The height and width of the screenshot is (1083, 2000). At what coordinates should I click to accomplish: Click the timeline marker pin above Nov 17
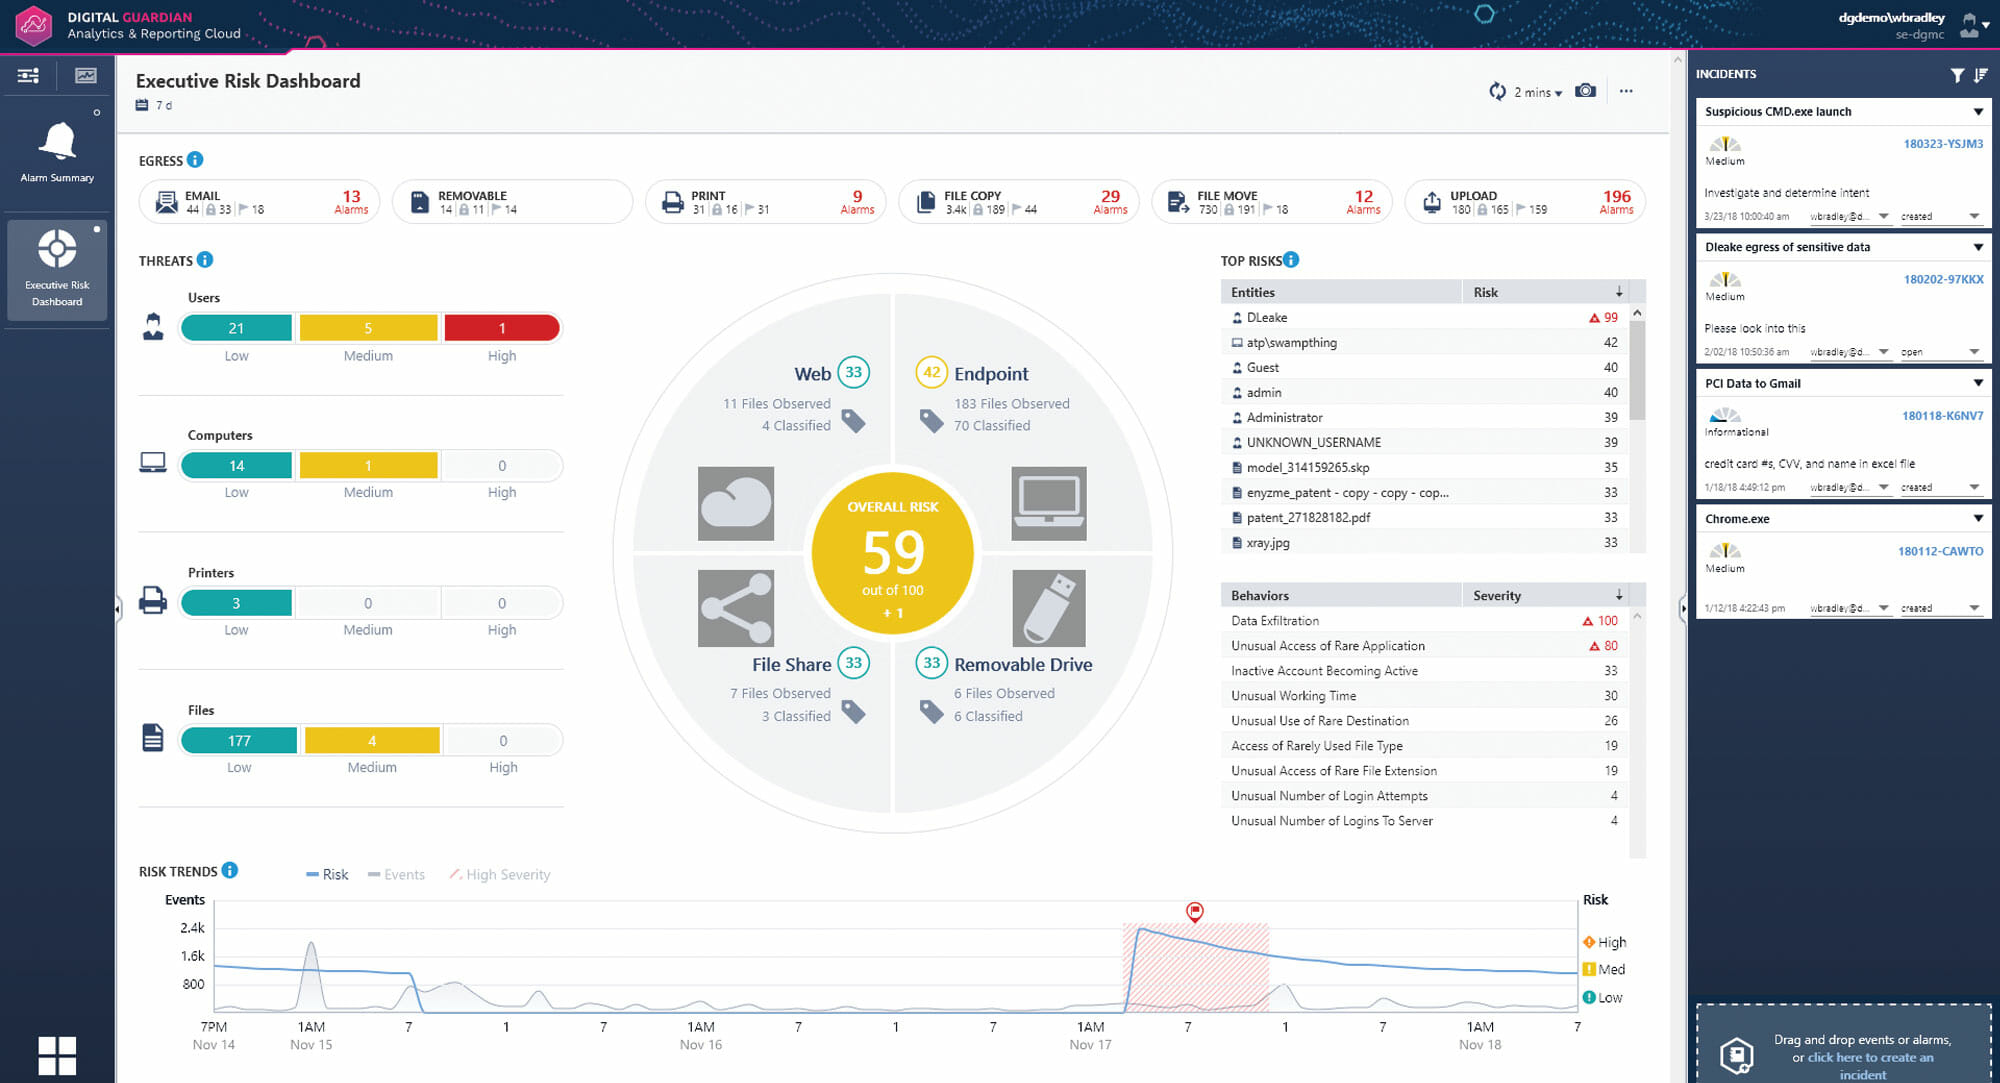coord(1196,912)
